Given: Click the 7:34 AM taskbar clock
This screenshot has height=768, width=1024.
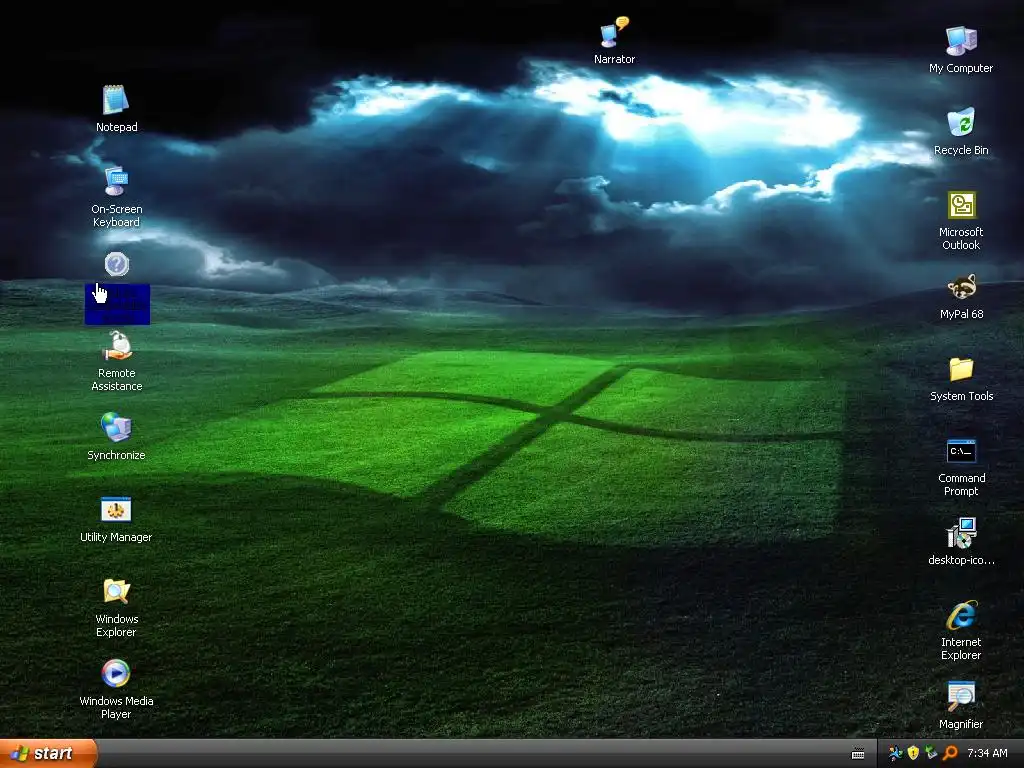Looking at the screenshot, I should 987,753.
